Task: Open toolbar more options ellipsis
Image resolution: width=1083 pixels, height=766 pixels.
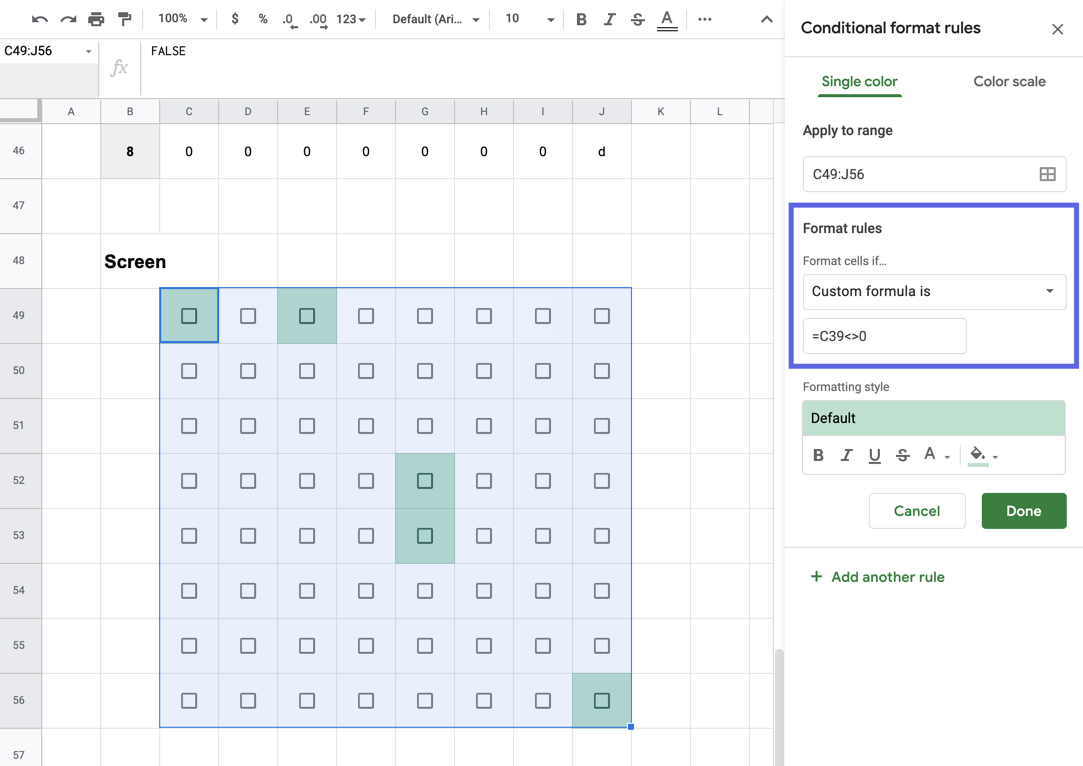Action: click(x=705, y=19)
